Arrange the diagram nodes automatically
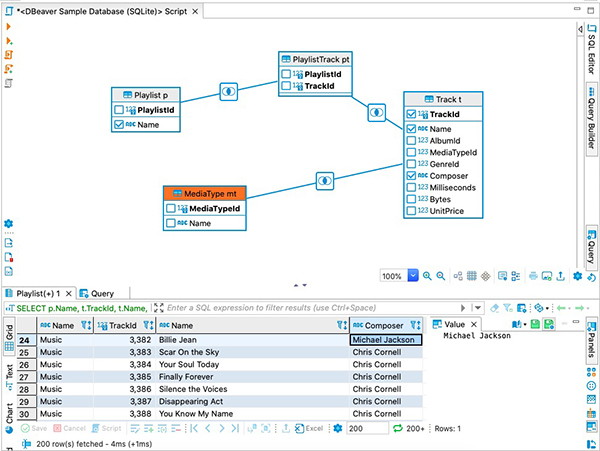The height and width of the screenshot is (451, 600). 458,276
